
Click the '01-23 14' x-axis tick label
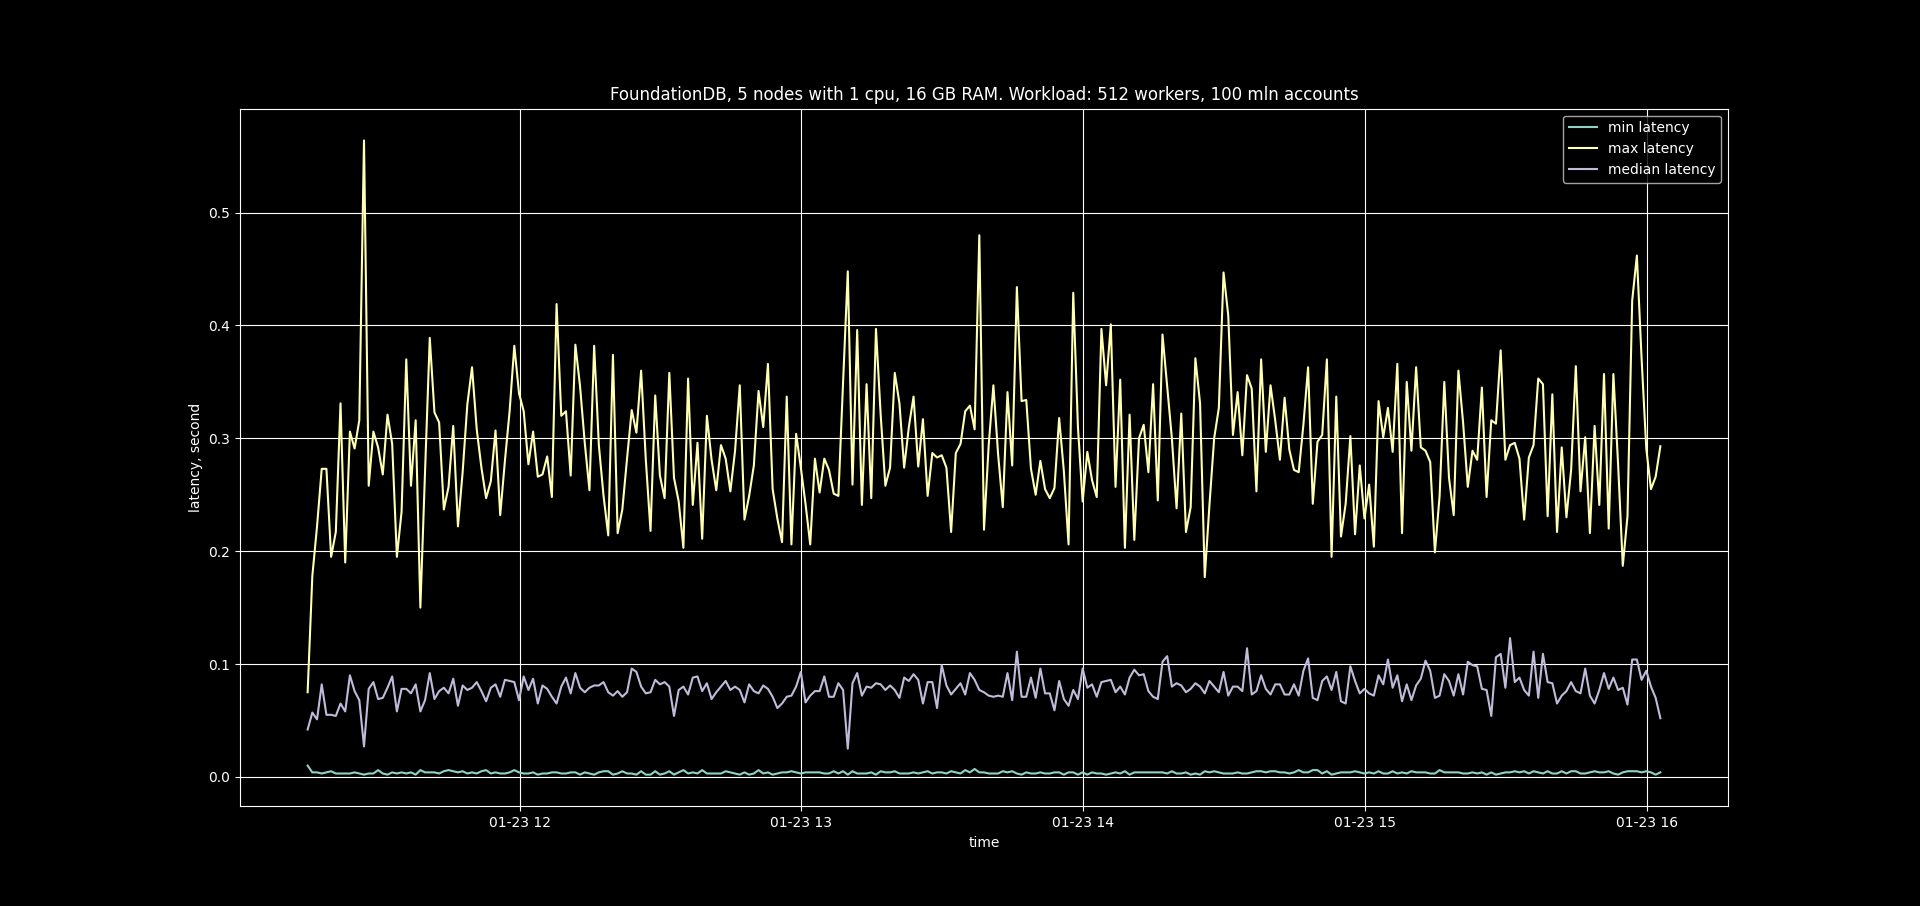coord(1083,822)
